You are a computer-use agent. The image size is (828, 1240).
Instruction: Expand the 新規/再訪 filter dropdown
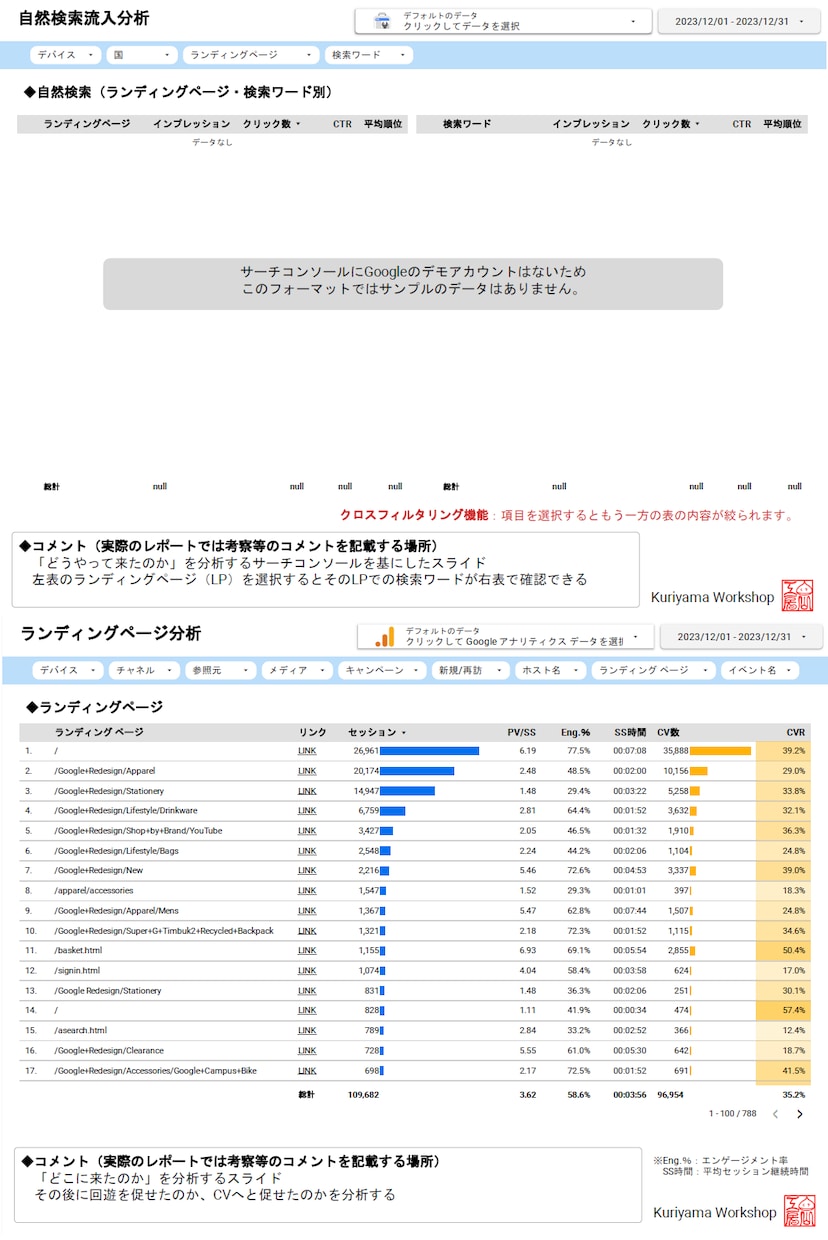tap(471, 670)
